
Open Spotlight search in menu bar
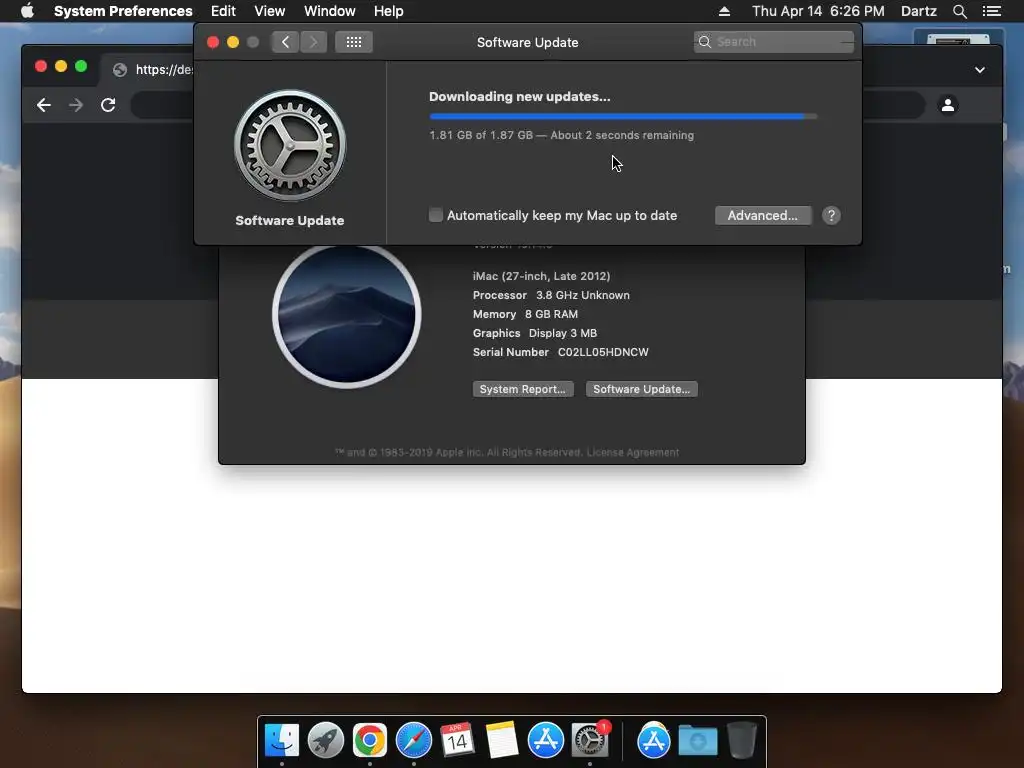tap(959, 11)
